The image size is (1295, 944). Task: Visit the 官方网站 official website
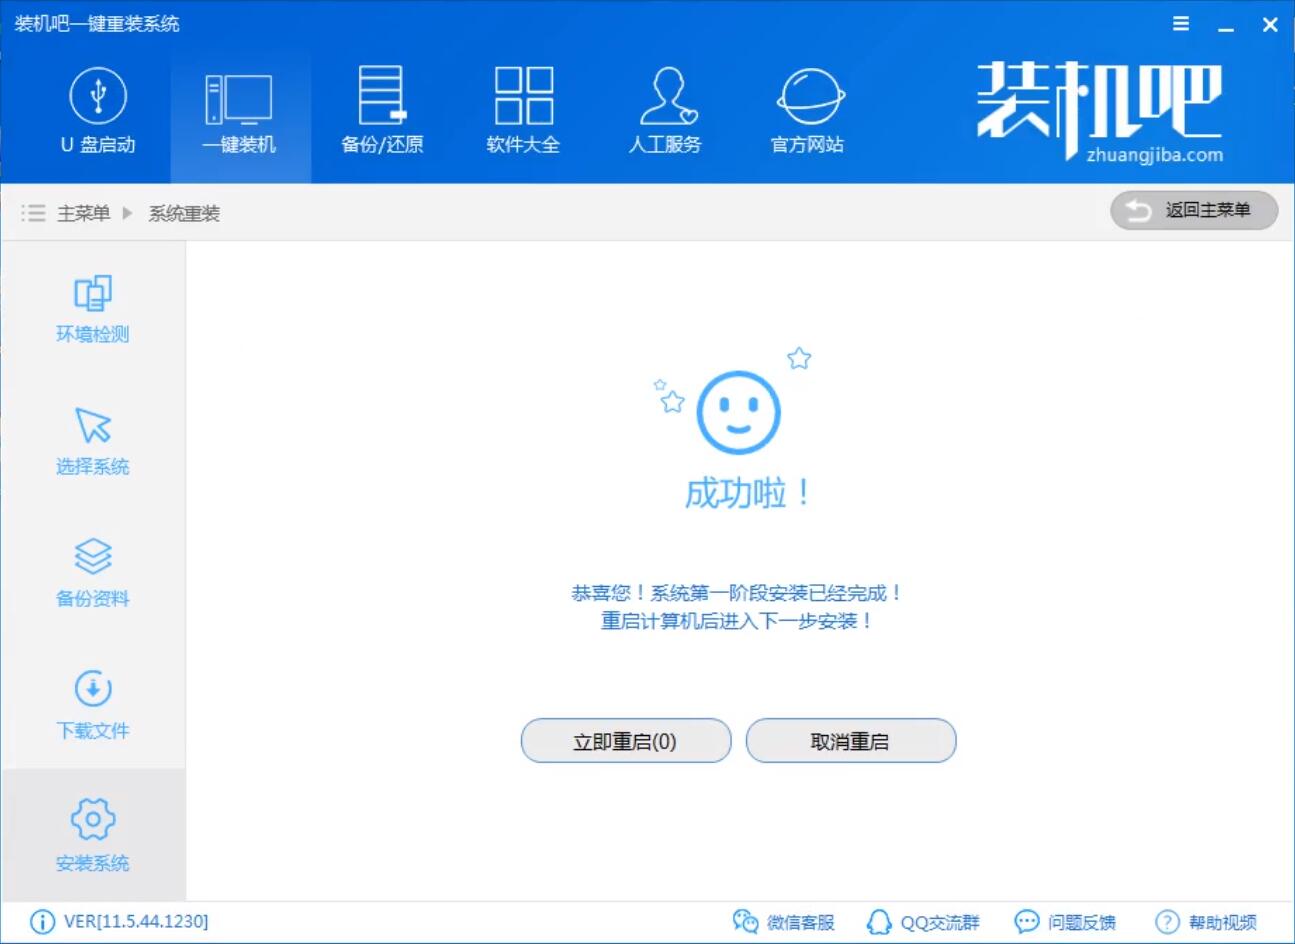tap(806, 110)
